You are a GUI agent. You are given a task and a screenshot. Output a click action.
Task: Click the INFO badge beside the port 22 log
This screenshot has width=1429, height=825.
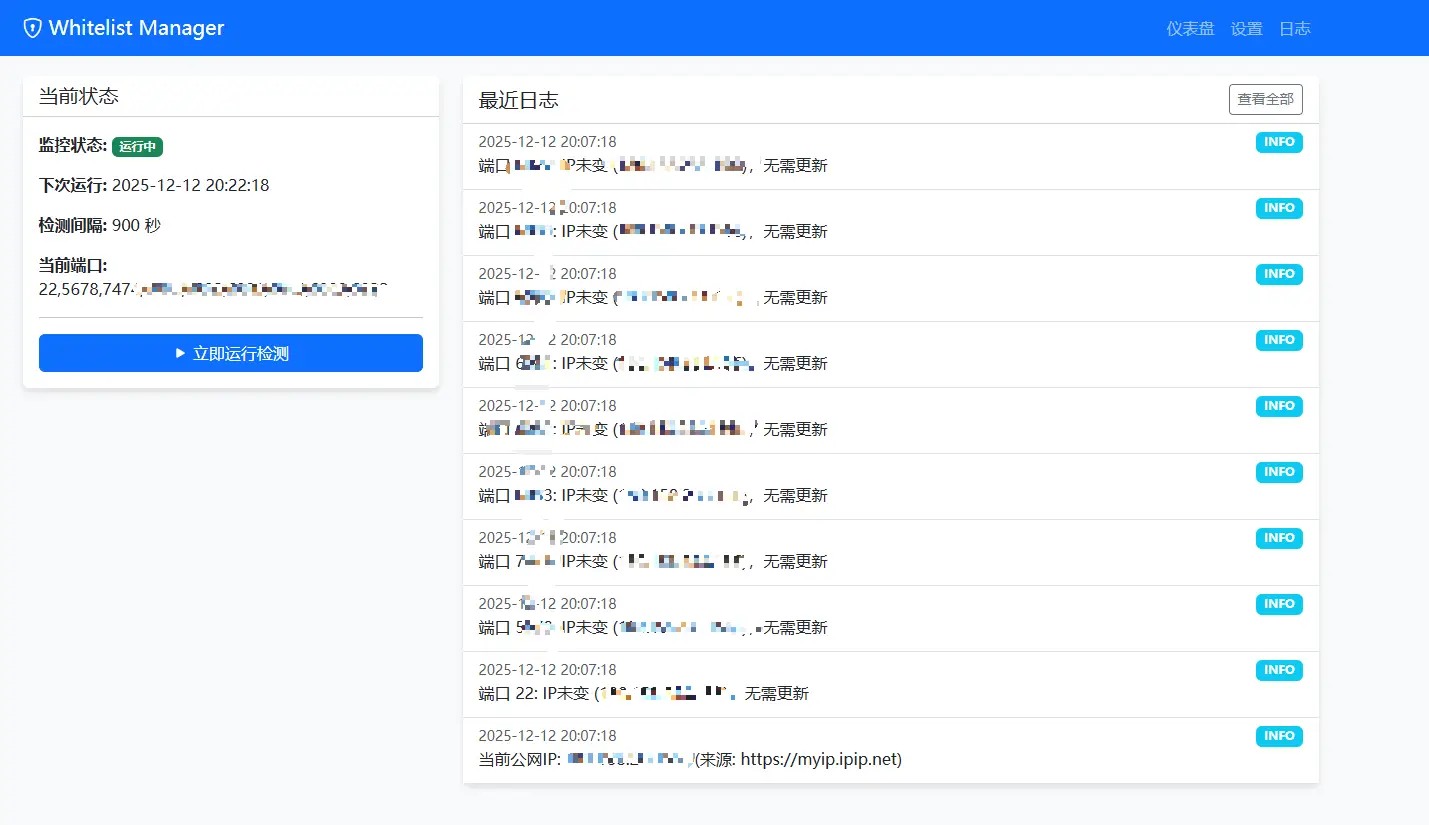tap(1279, 670)
